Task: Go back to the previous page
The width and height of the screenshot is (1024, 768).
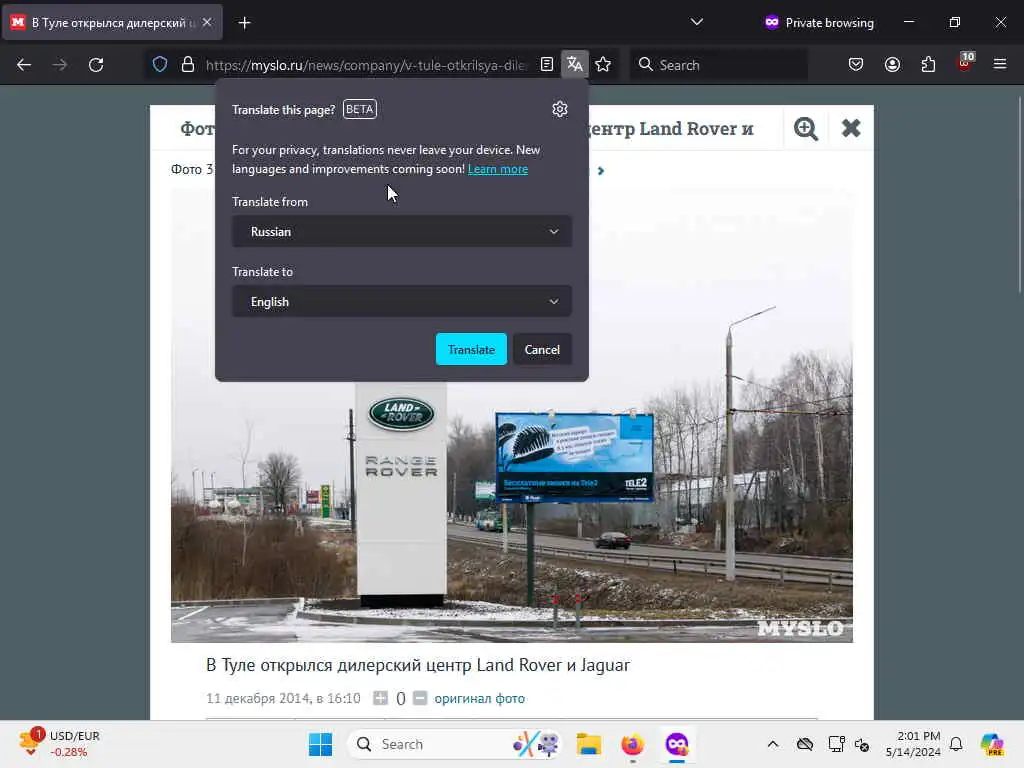Action: 24,65
